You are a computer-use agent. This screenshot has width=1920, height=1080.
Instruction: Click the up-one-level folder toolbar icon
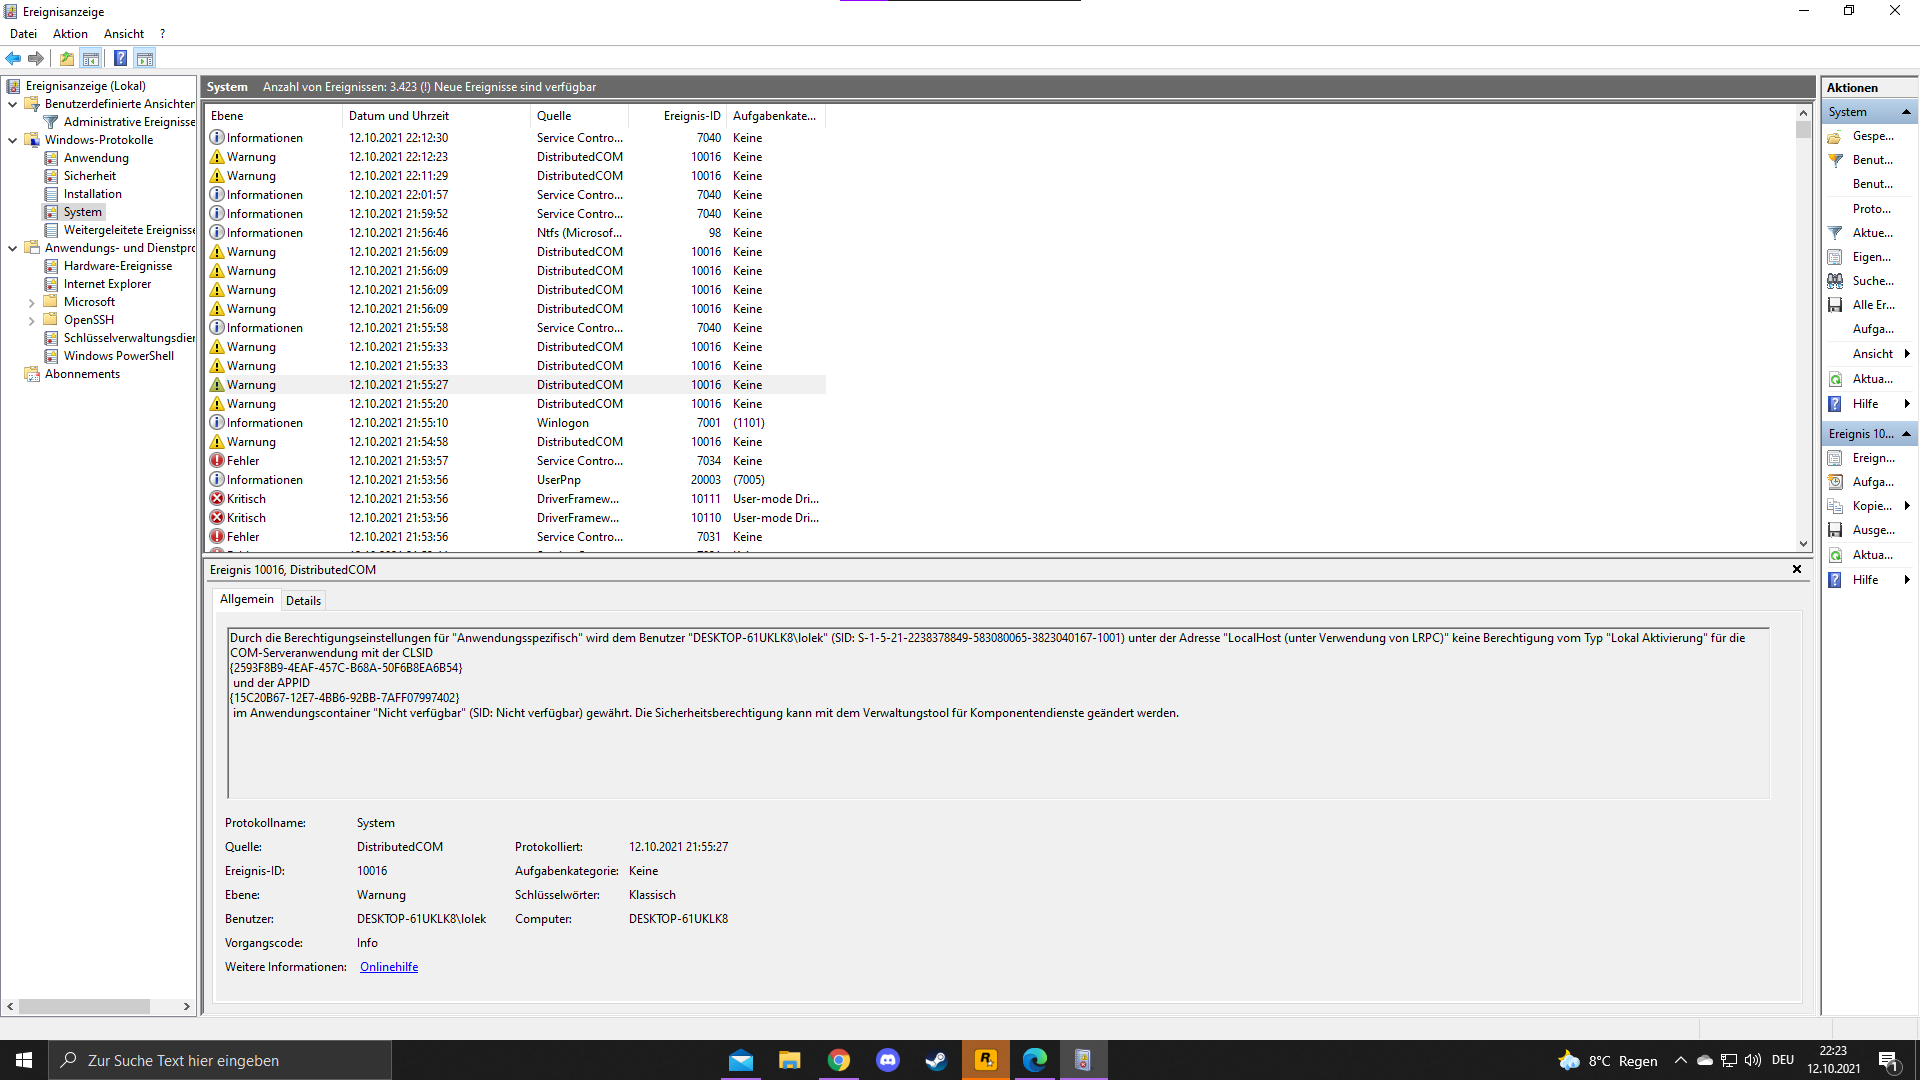click(x=66, y=58)
